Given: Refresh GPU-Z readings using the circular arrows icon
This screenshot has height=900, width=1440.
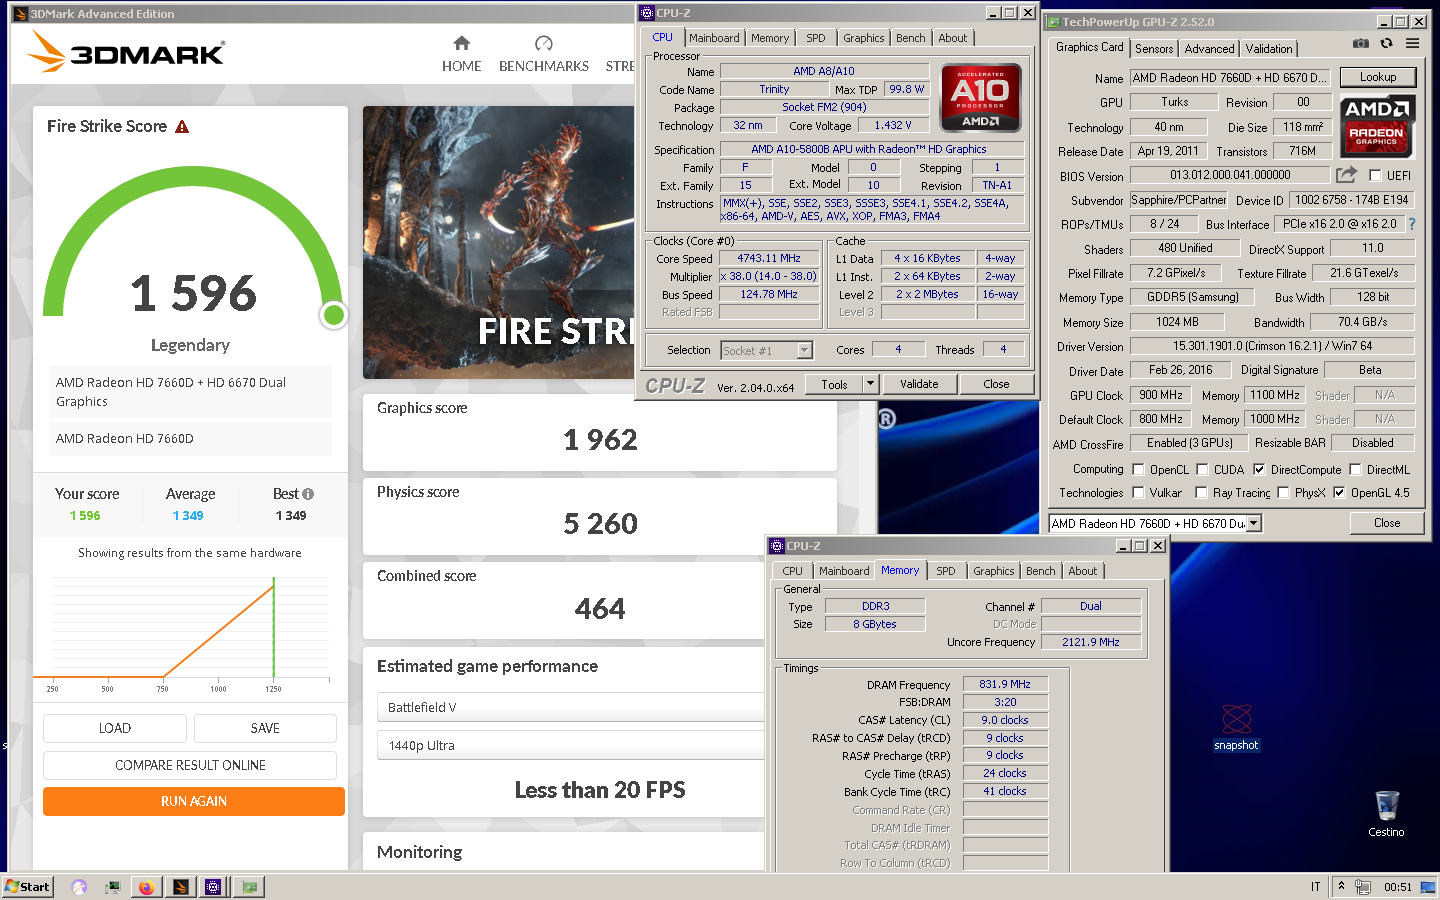Looking at the screenshot, I should (1386, 44).
